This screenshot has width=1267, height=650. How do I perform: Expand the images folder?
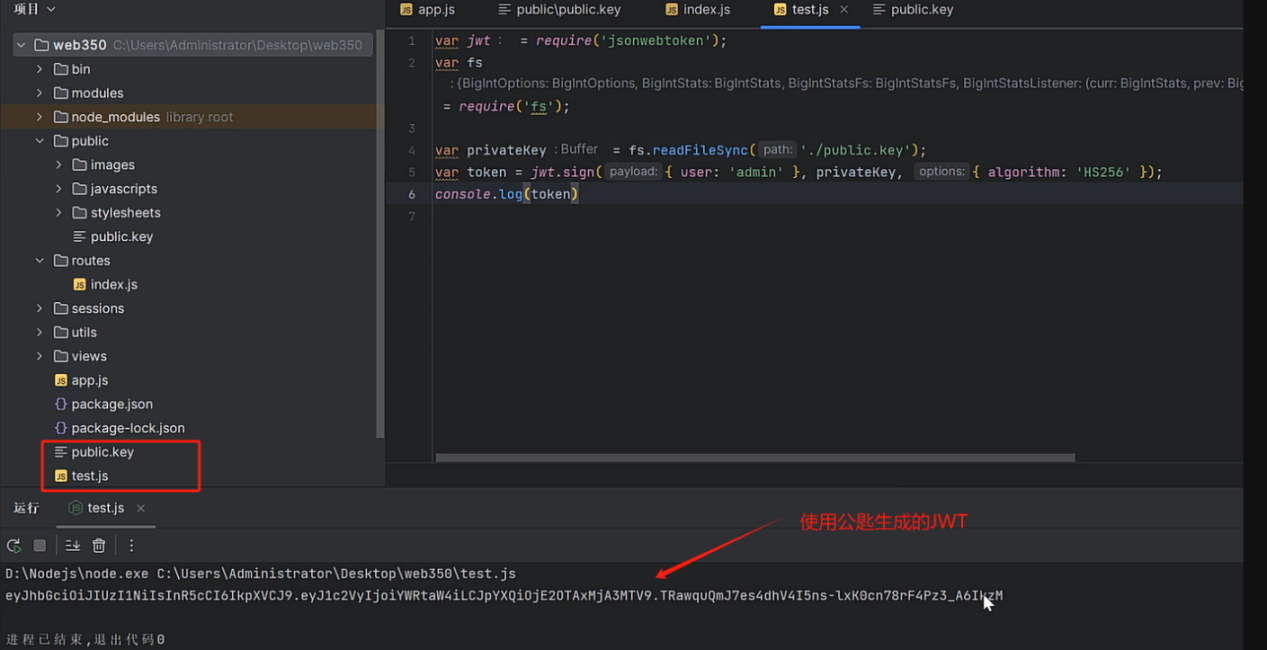pyautogui.click(x=59, y=165)
